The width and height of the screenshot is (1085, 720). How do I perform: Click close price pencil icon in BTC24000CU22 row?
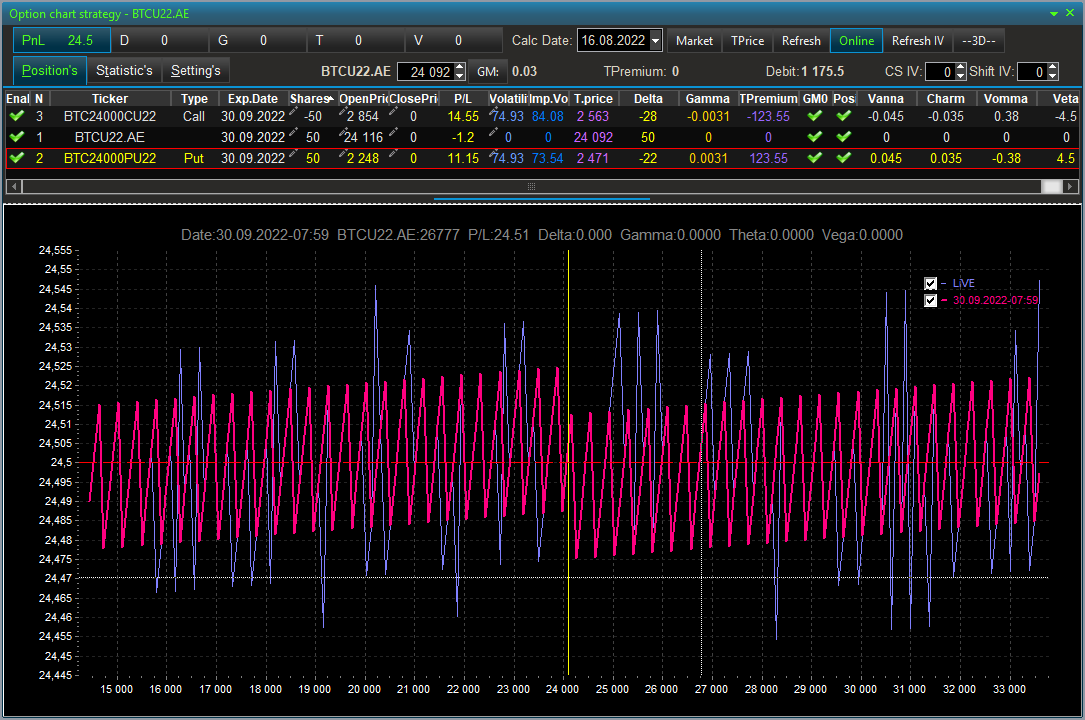click(x=393, y=111)
